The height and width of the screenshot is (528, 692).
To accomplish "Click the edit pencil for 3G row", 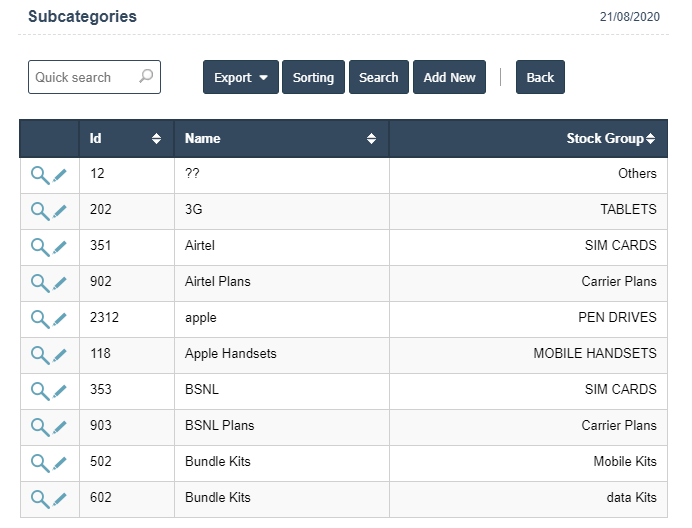I will click(60, 210).
